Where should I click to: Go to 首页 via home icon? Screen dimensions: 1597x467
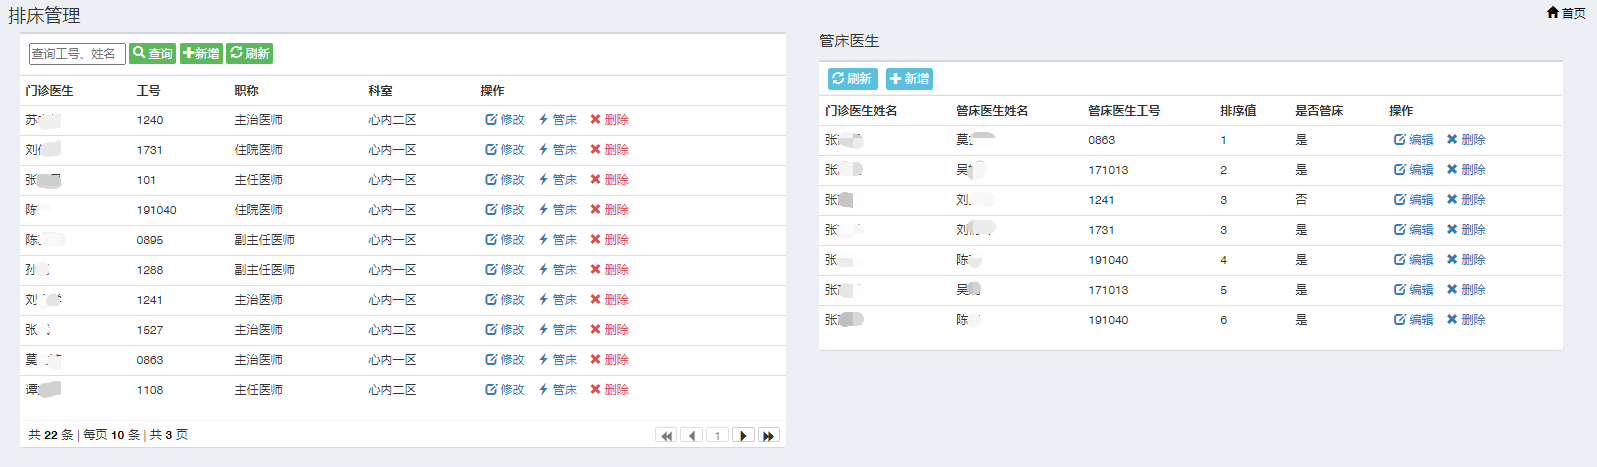1566,13
